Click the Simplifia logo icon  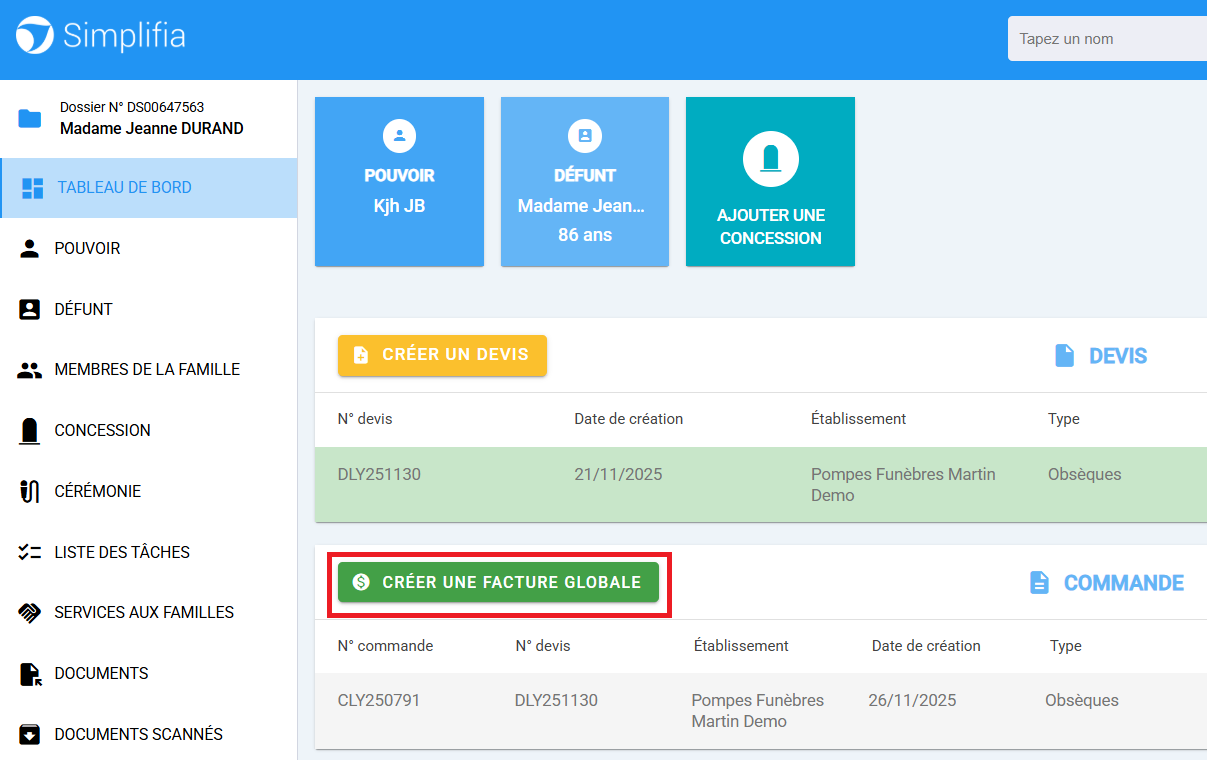pos(34,36)
